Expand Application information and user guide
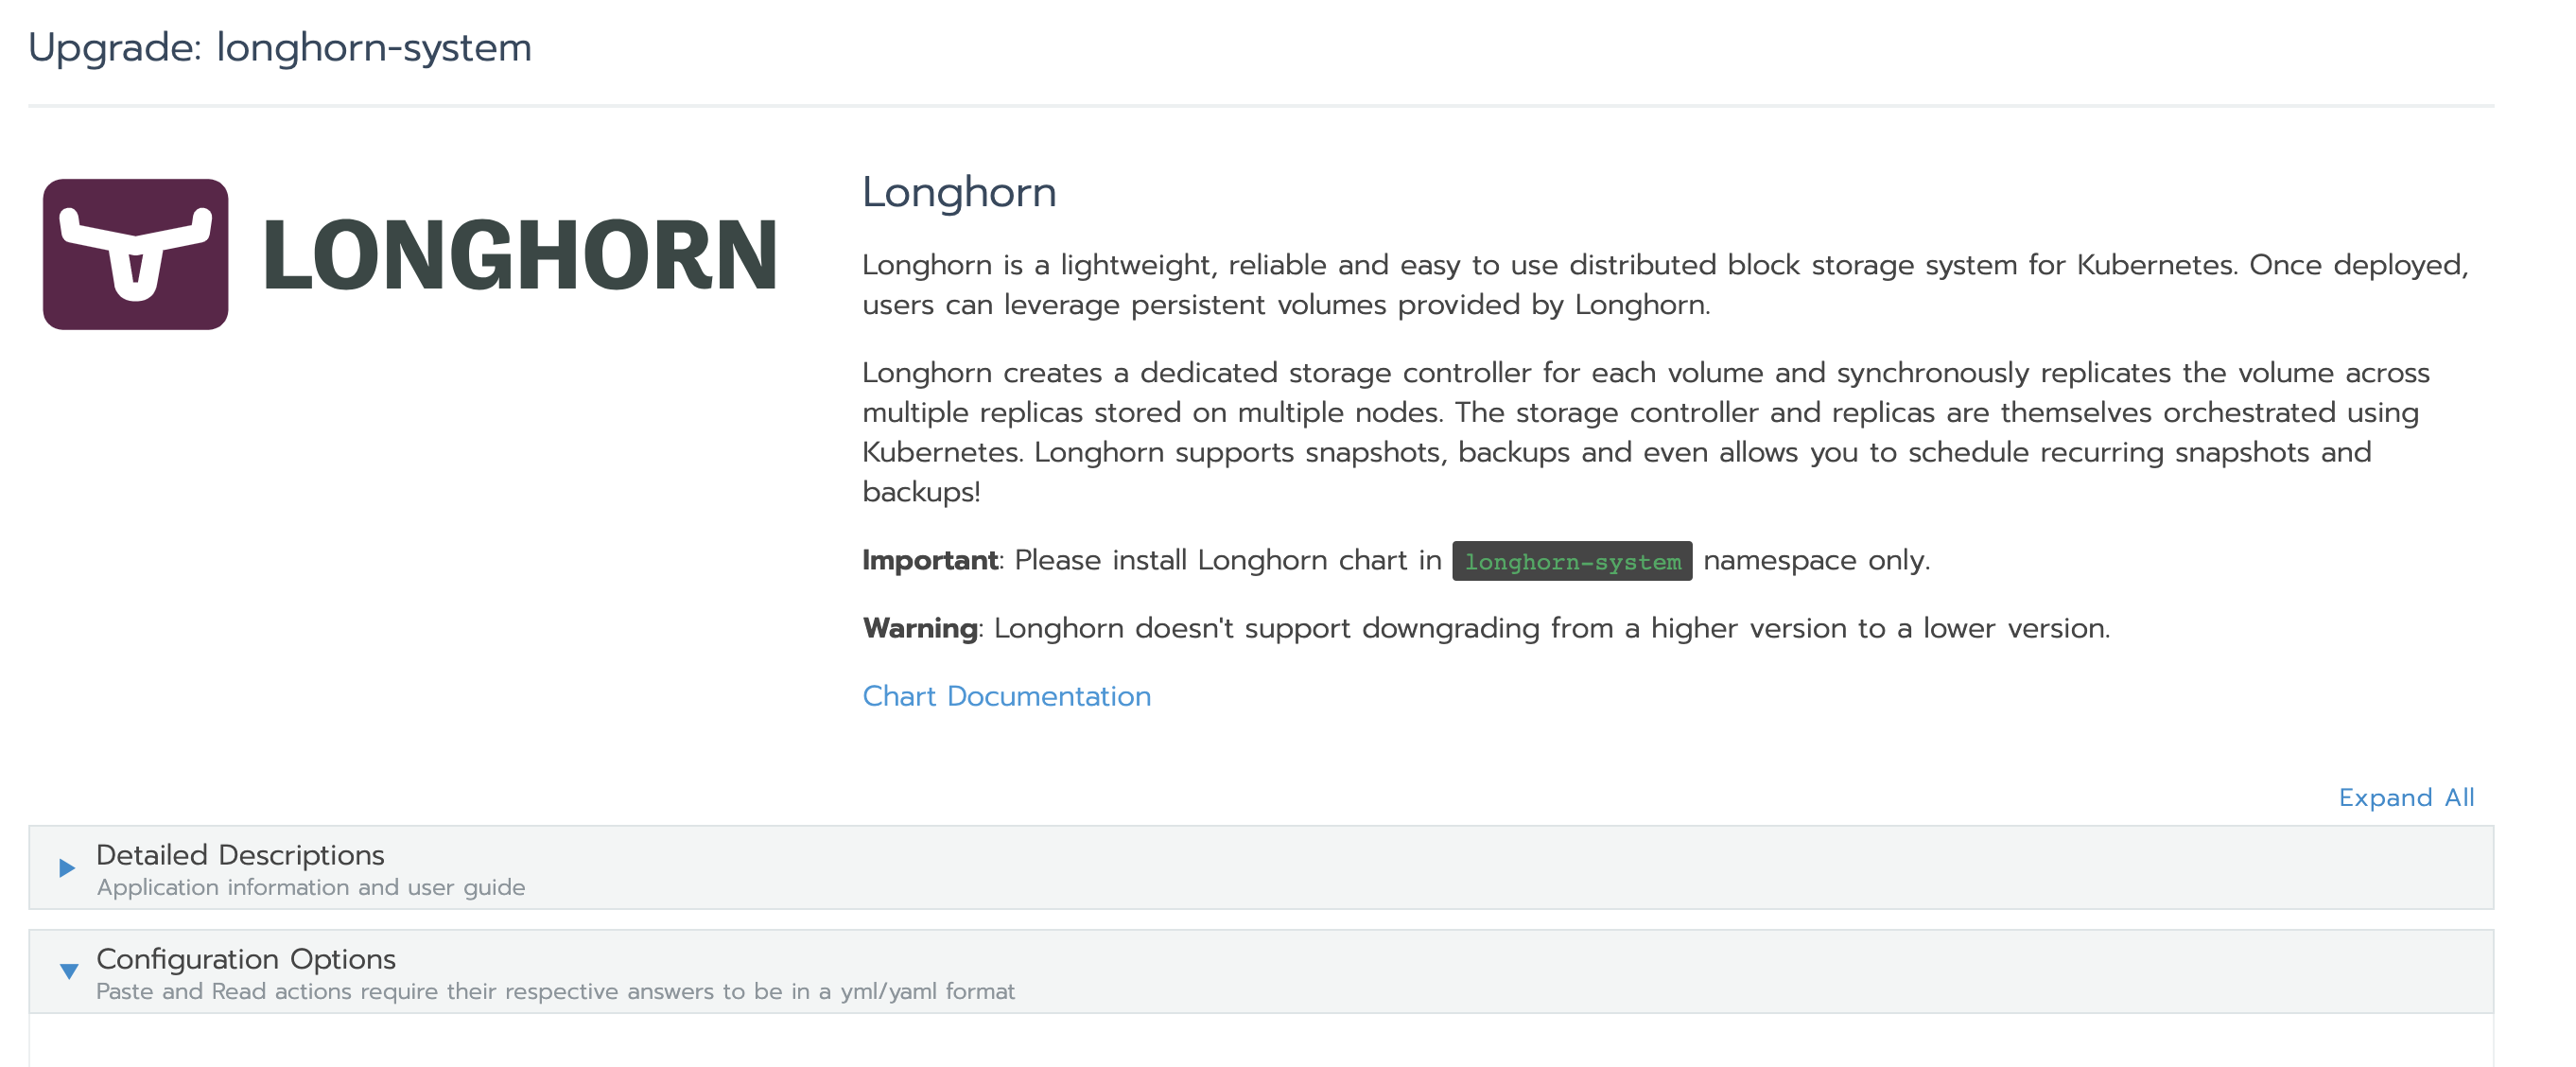Viewport: 2576px width, 1067px height. (x=310, y=886)
